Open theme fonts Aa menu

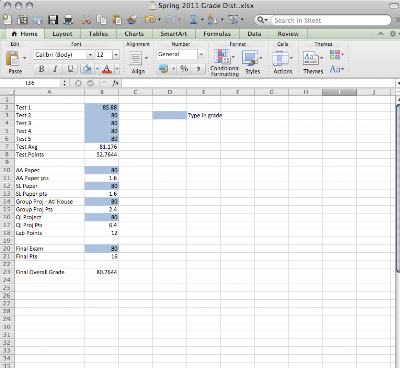pyautogui.click(x=336, y=69)
